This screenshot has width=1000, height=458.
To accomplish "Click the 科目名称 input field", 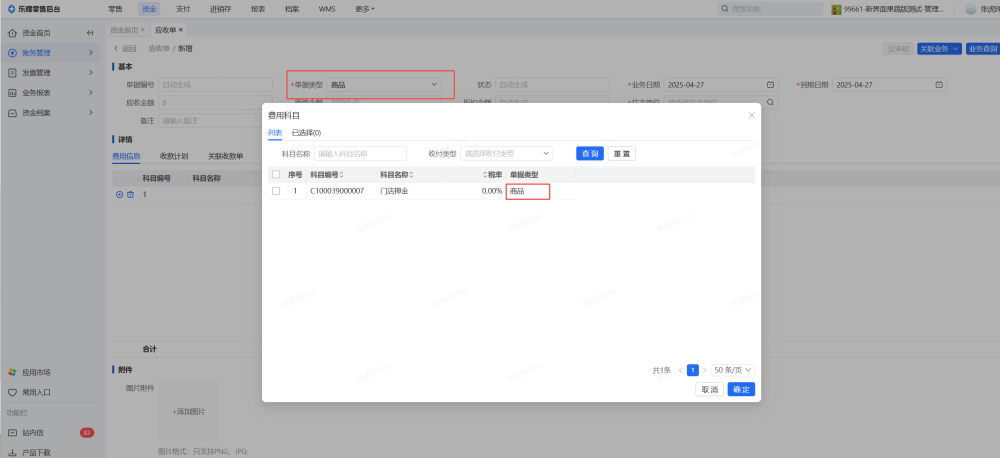I will pyautogui.click(x=360, y=154).
